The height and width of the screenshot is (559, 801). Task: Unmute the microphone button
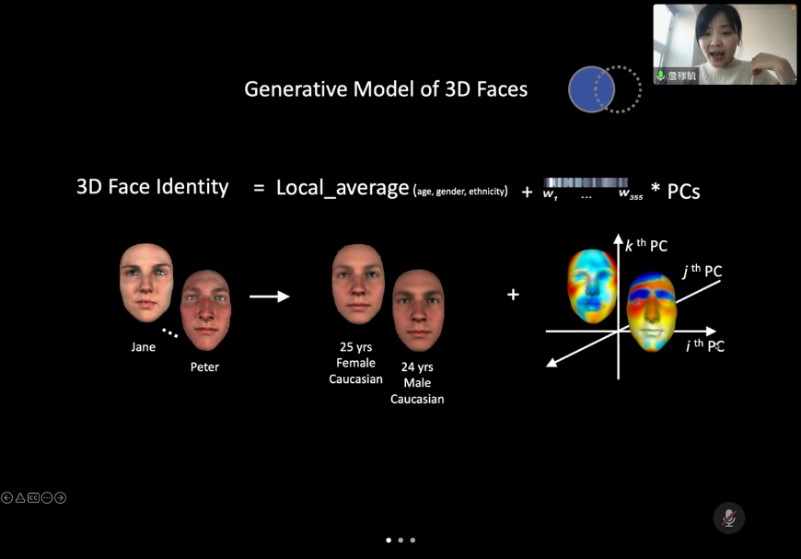(729, 517)
